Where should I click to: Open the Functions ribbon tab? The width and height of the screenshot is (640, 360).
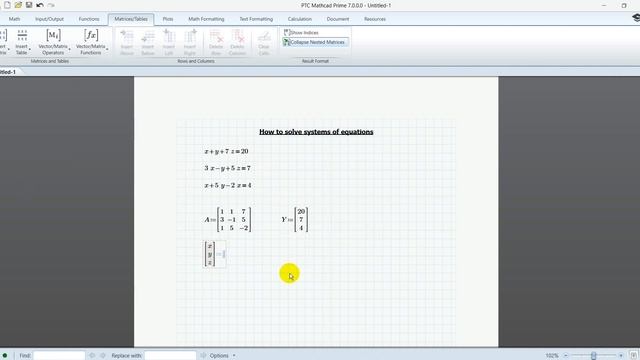pos(89,19)
